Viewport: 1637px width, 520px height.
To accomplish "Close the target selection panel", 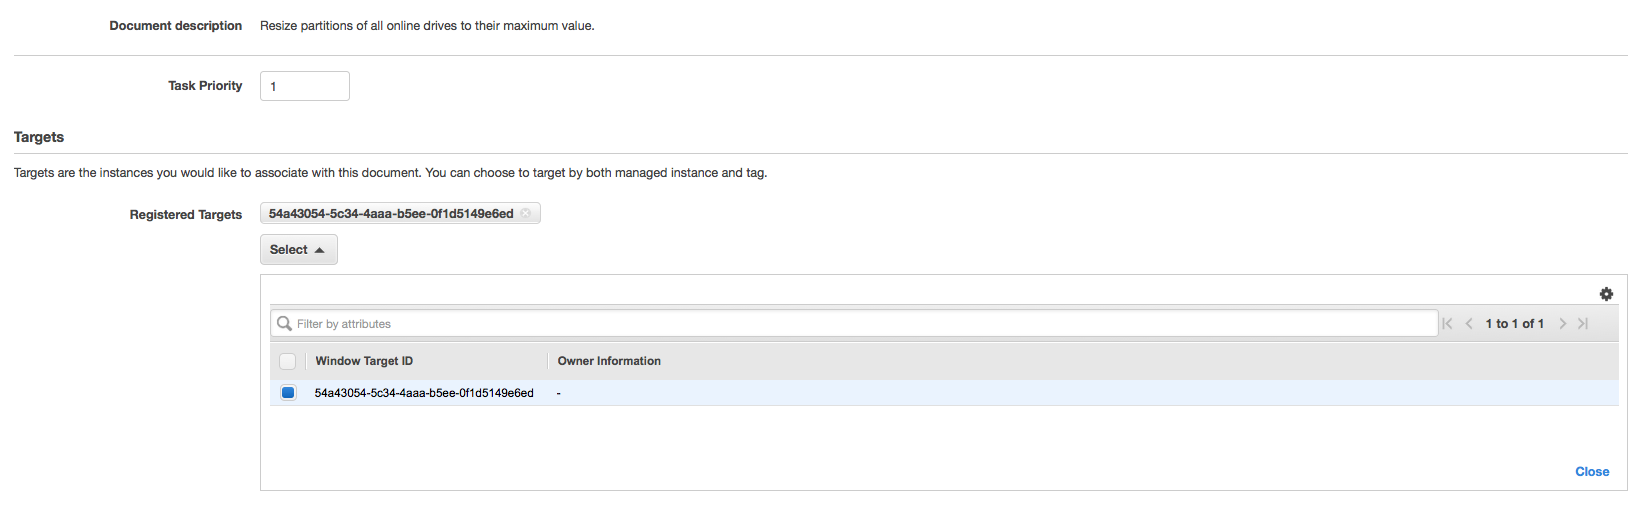I will (1592, 472).
